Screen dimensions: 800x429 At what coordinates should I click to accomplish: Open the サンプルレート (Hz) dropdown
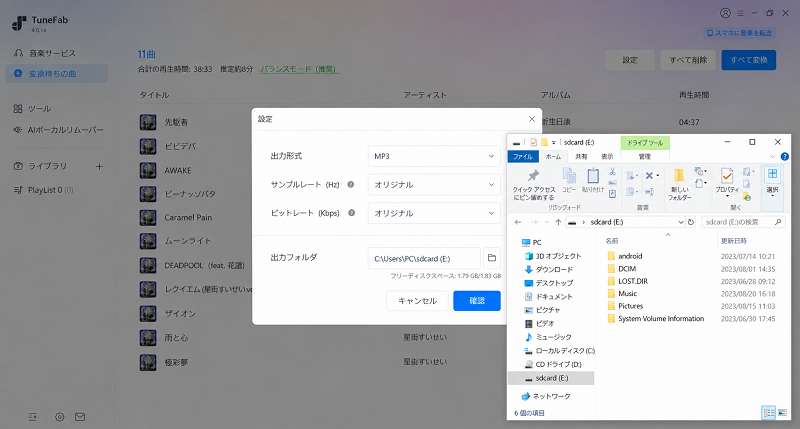[434, 185]
